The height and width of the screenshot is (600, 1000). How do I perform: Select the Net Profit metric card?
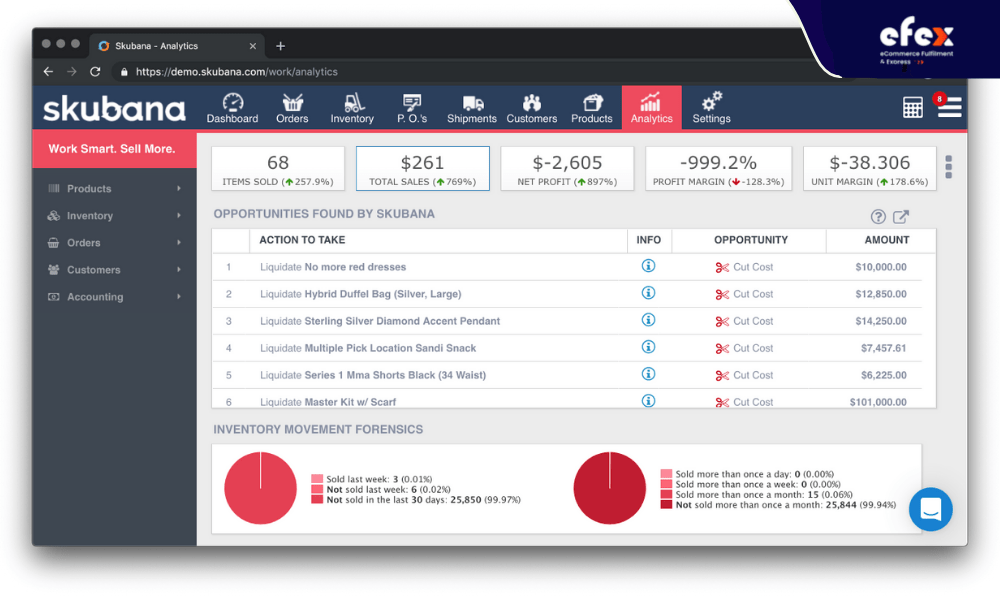567,169
